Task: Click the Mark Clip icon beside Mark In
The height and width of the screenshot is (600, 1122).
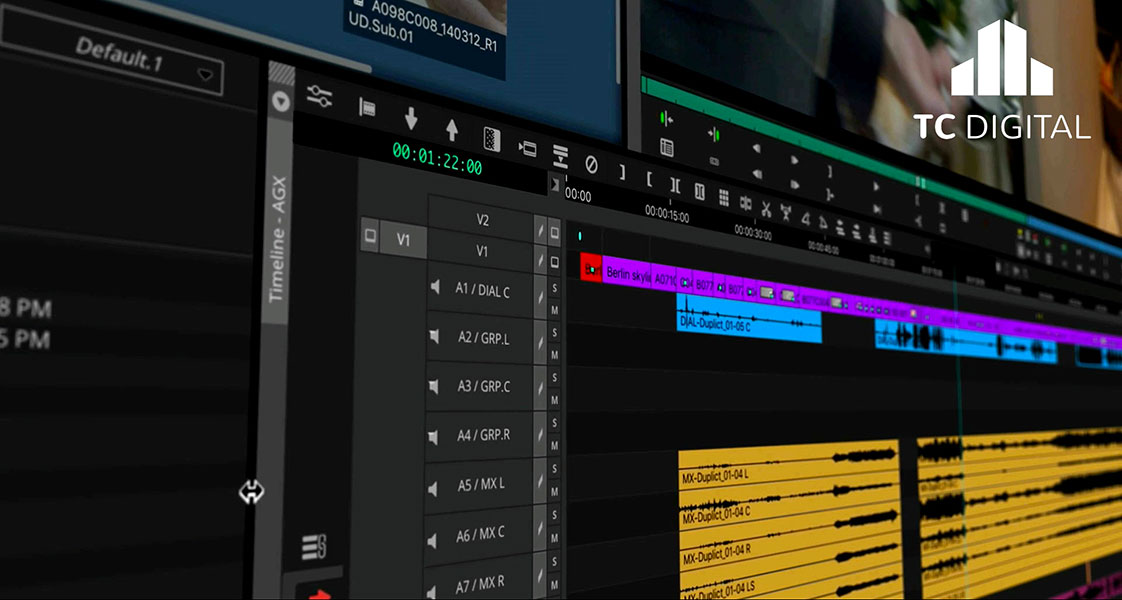Action: [x=675, y=185]
